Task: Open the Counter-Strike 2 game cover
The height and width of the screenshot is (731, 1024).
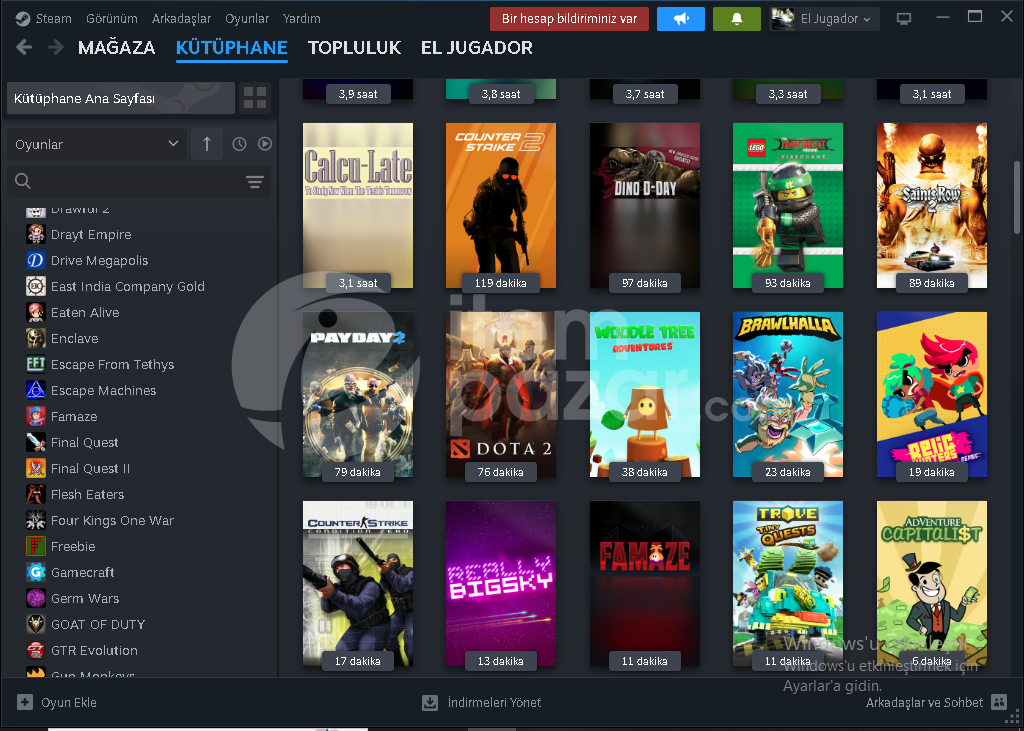Action: (x=501, y=206)
